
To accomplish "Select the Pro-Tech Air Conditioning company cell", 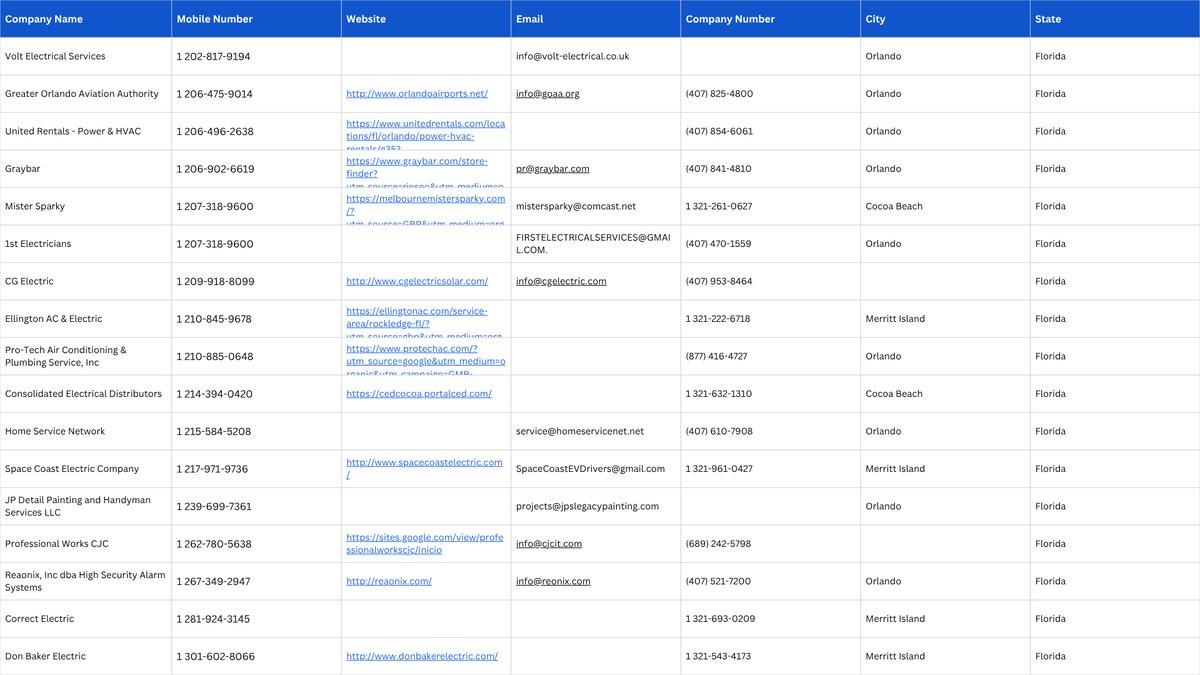I will tap(86, 356).
